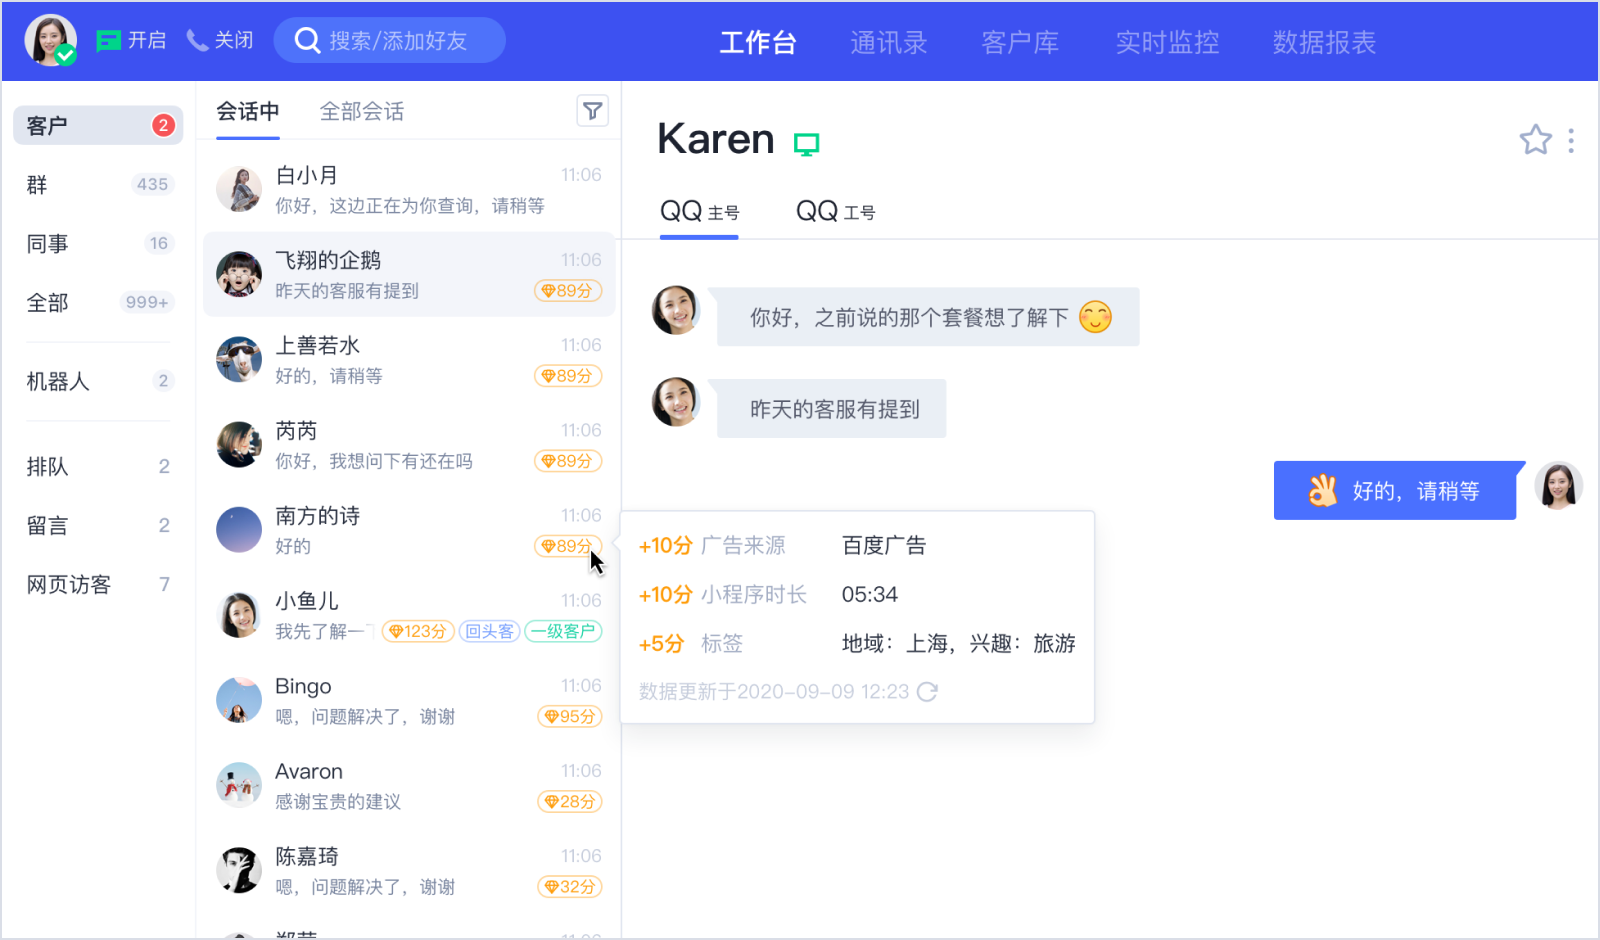Open chat with 芮芮

click(x=409, y=445)
